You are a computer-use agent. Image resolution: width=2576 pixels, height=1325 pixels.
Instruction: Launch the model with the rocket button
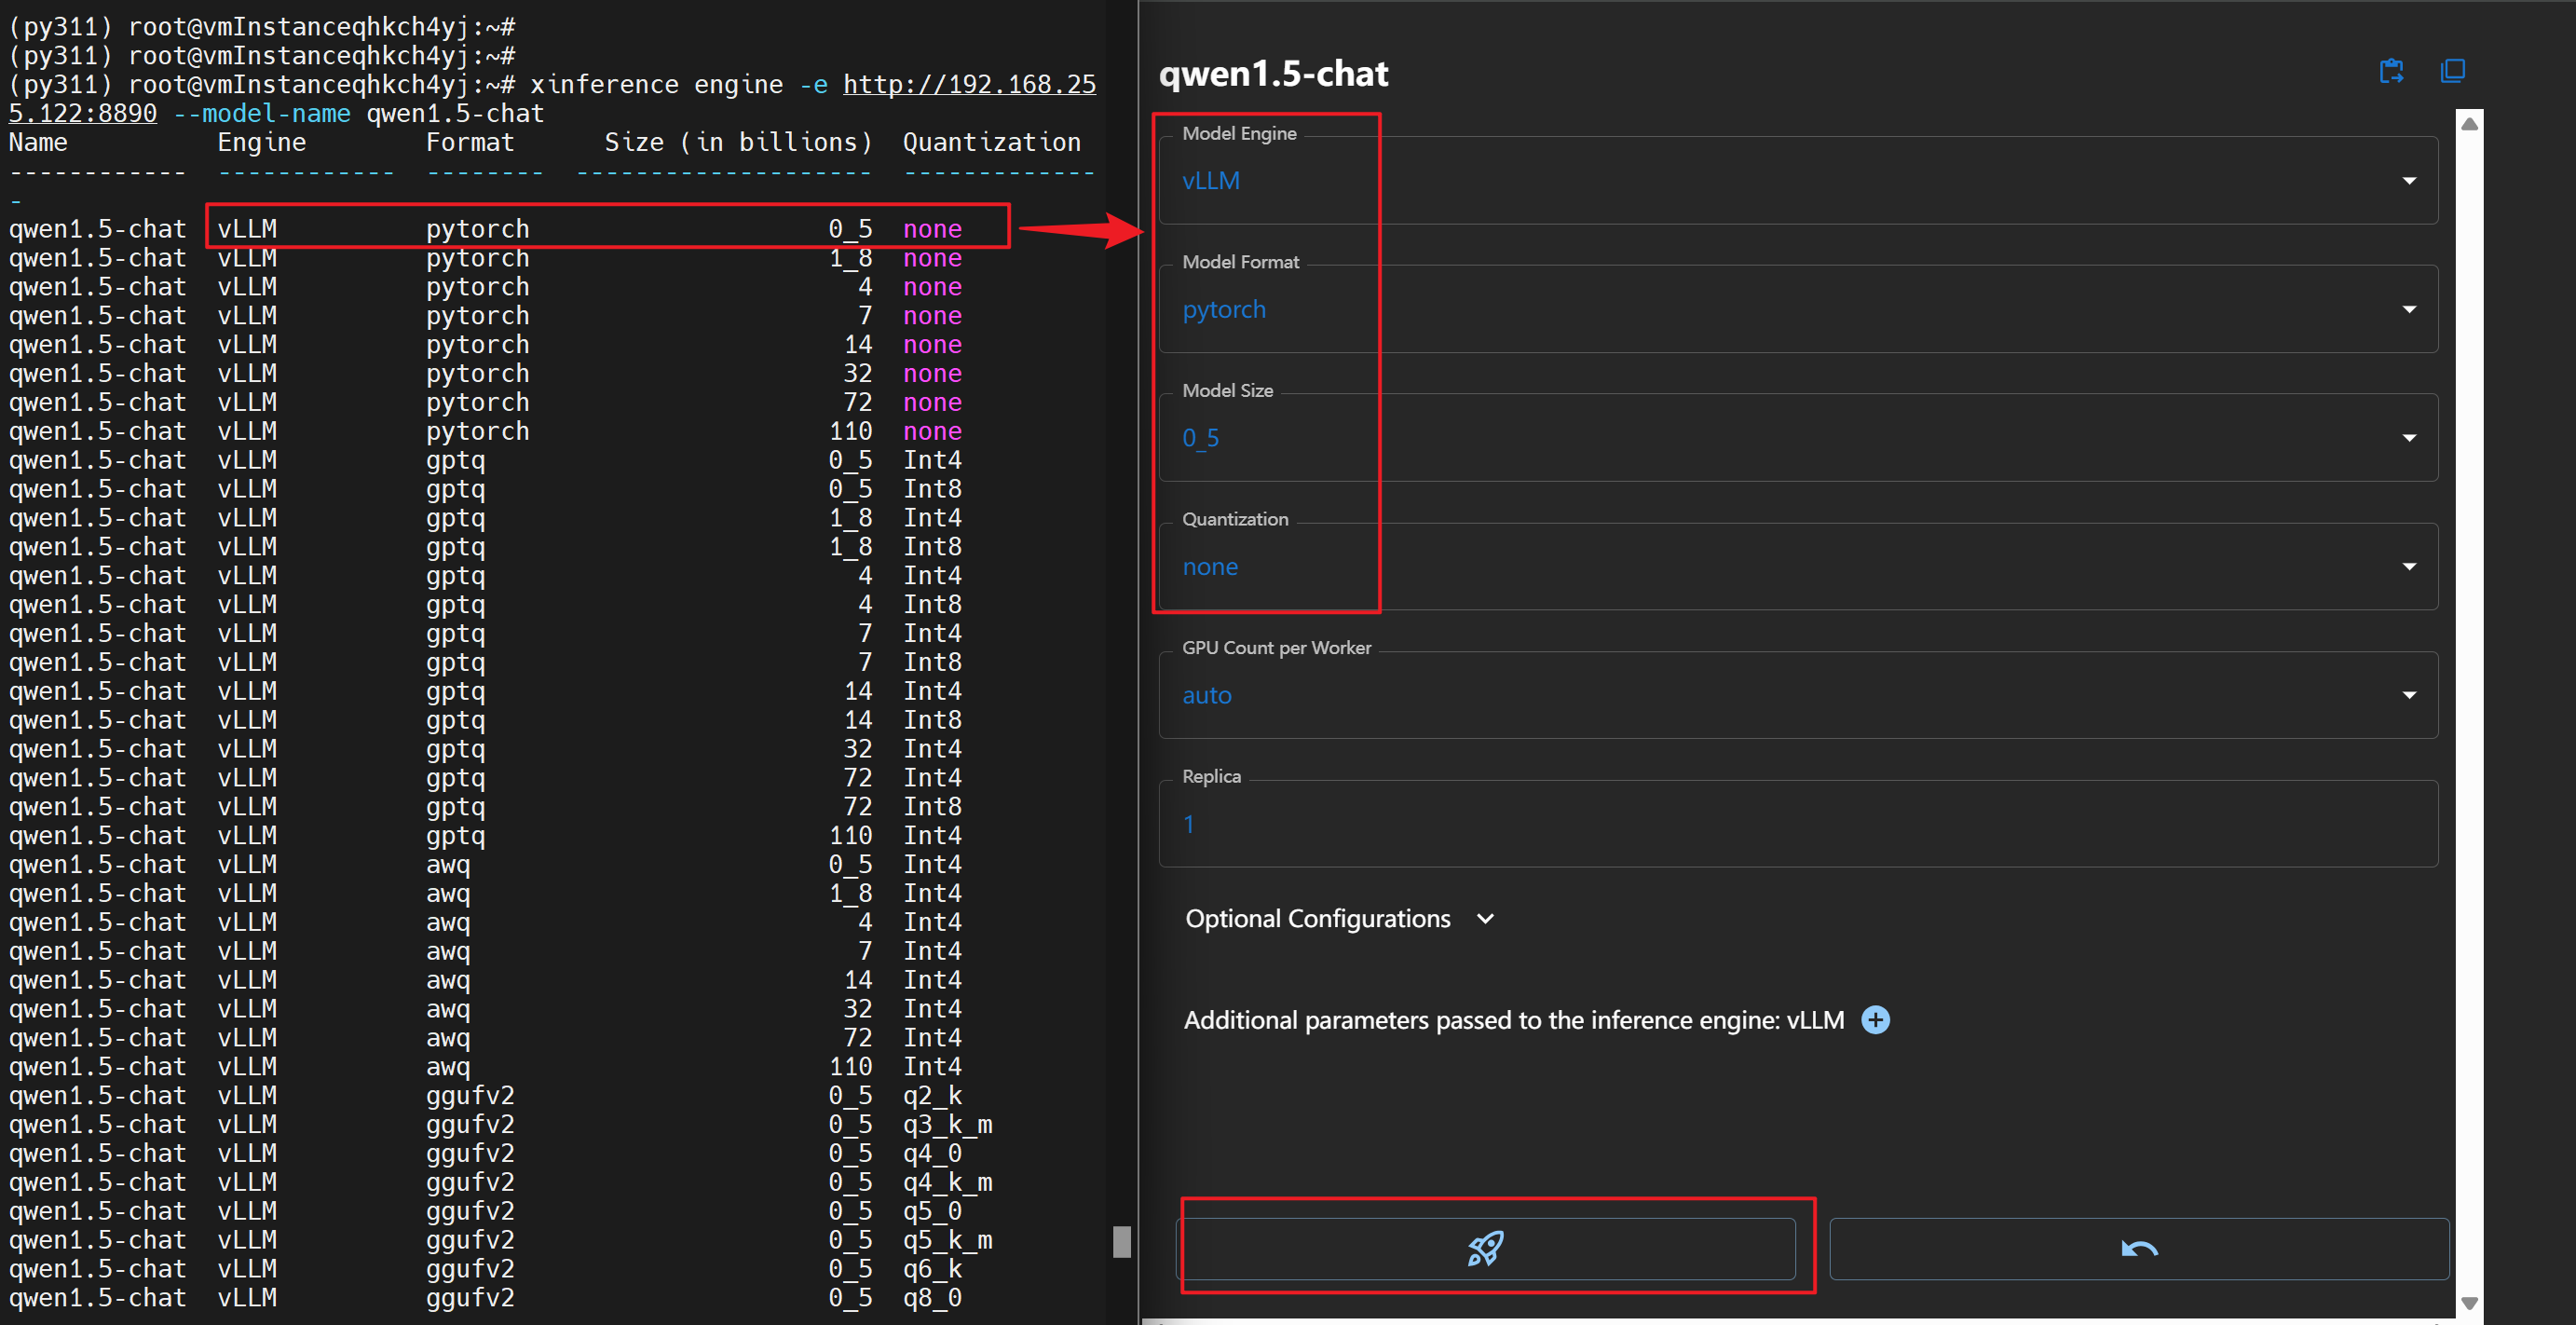(1487, 1248)
